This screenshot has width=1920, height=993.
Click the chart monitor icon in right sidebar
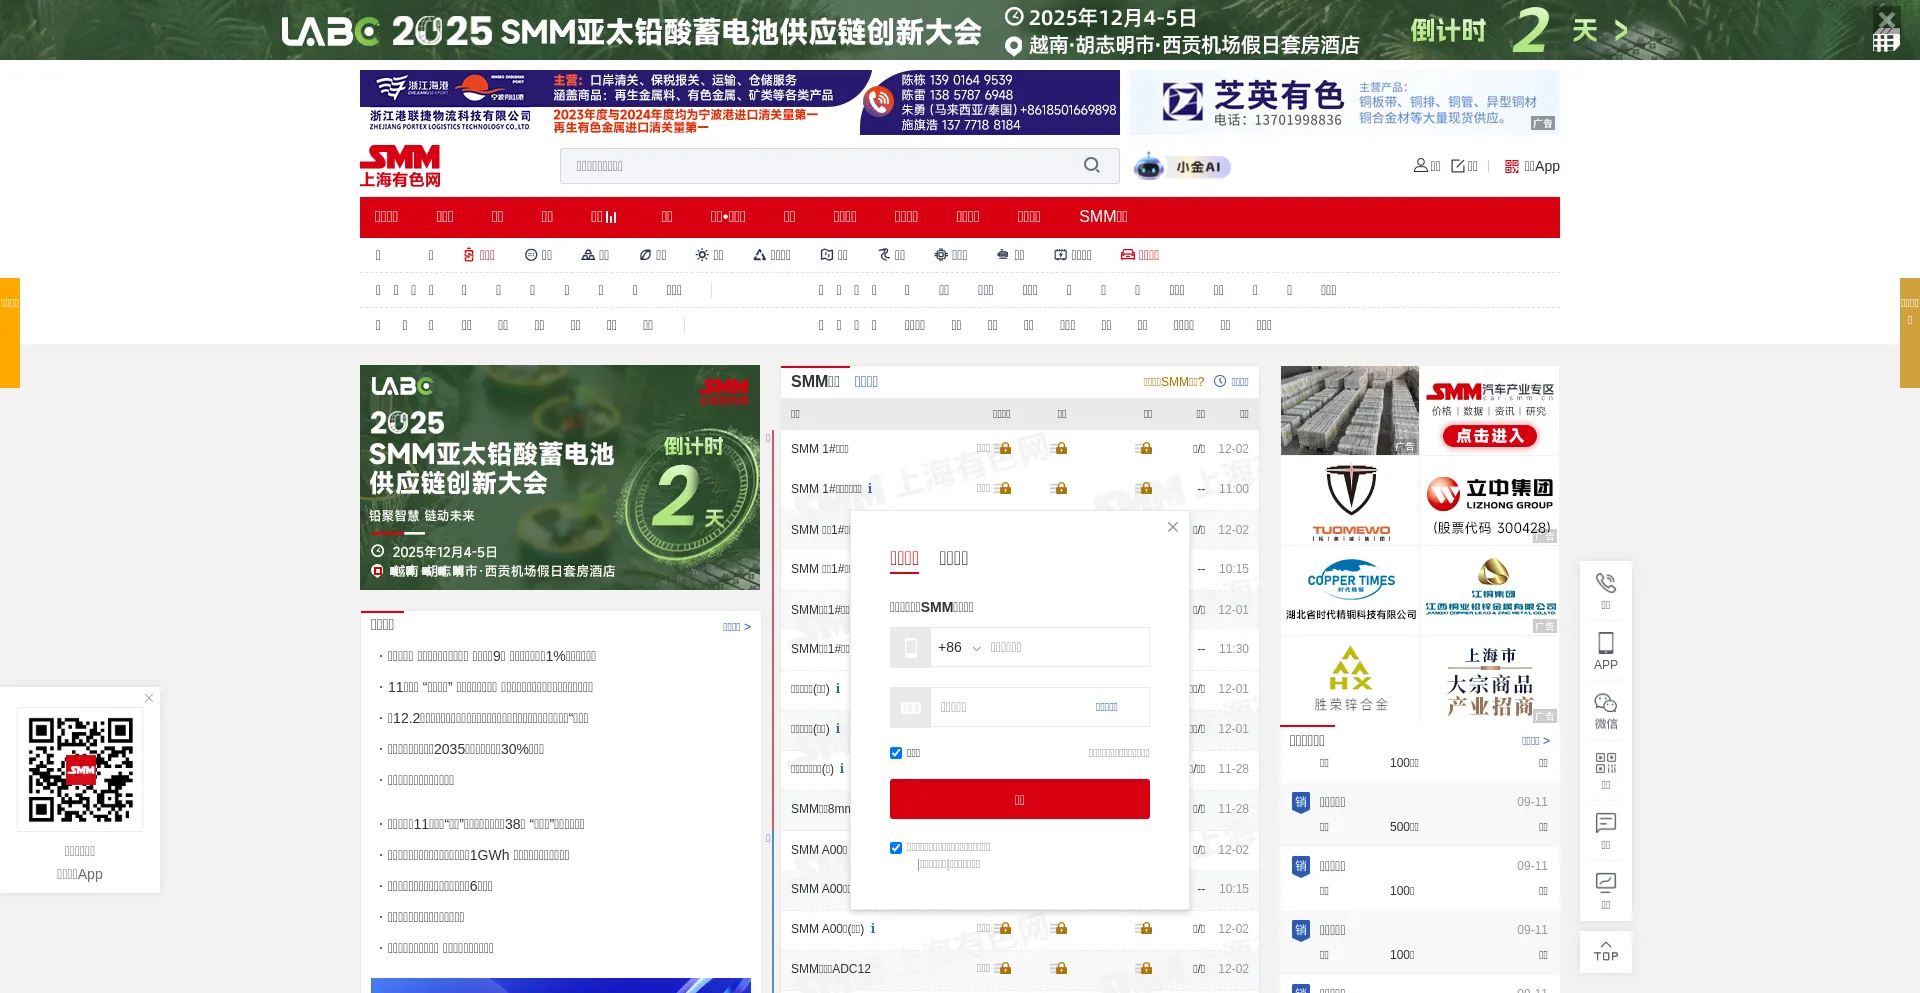[x=1605, y=890]
